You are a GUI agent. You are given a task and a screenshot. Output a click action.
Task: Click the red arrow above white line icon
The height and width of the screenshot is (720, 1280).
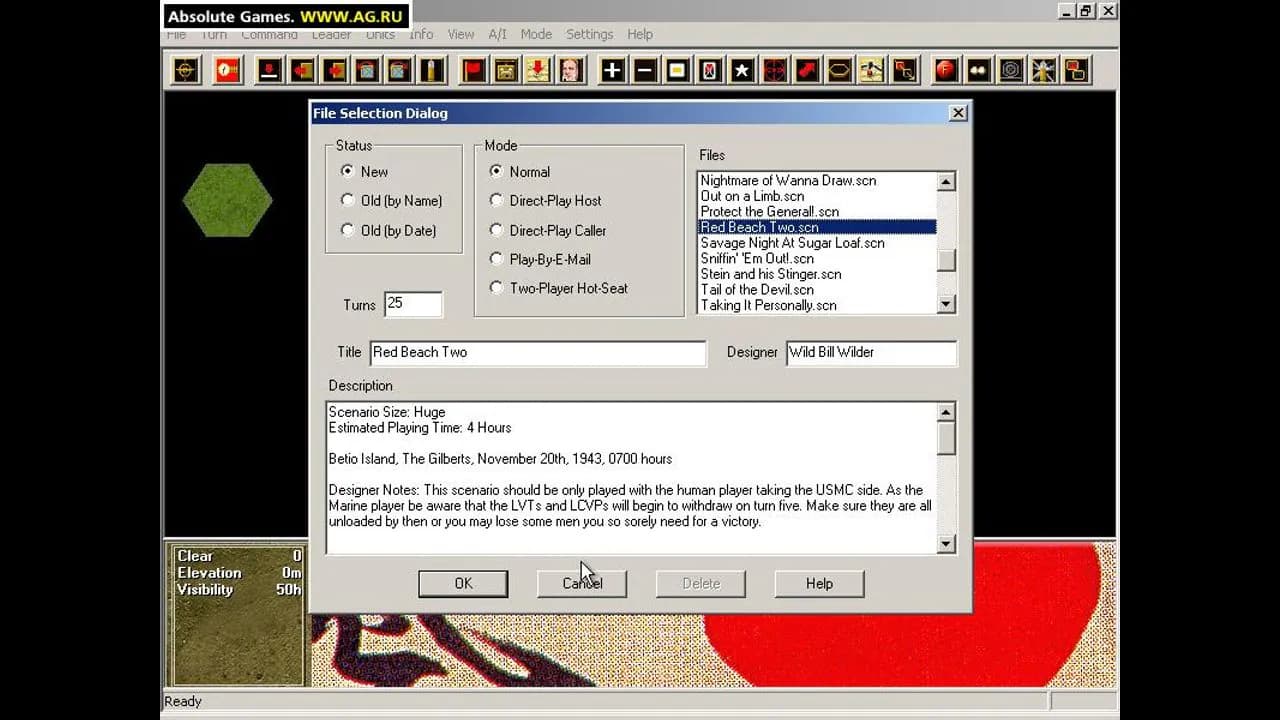click(x=269, y=70)
